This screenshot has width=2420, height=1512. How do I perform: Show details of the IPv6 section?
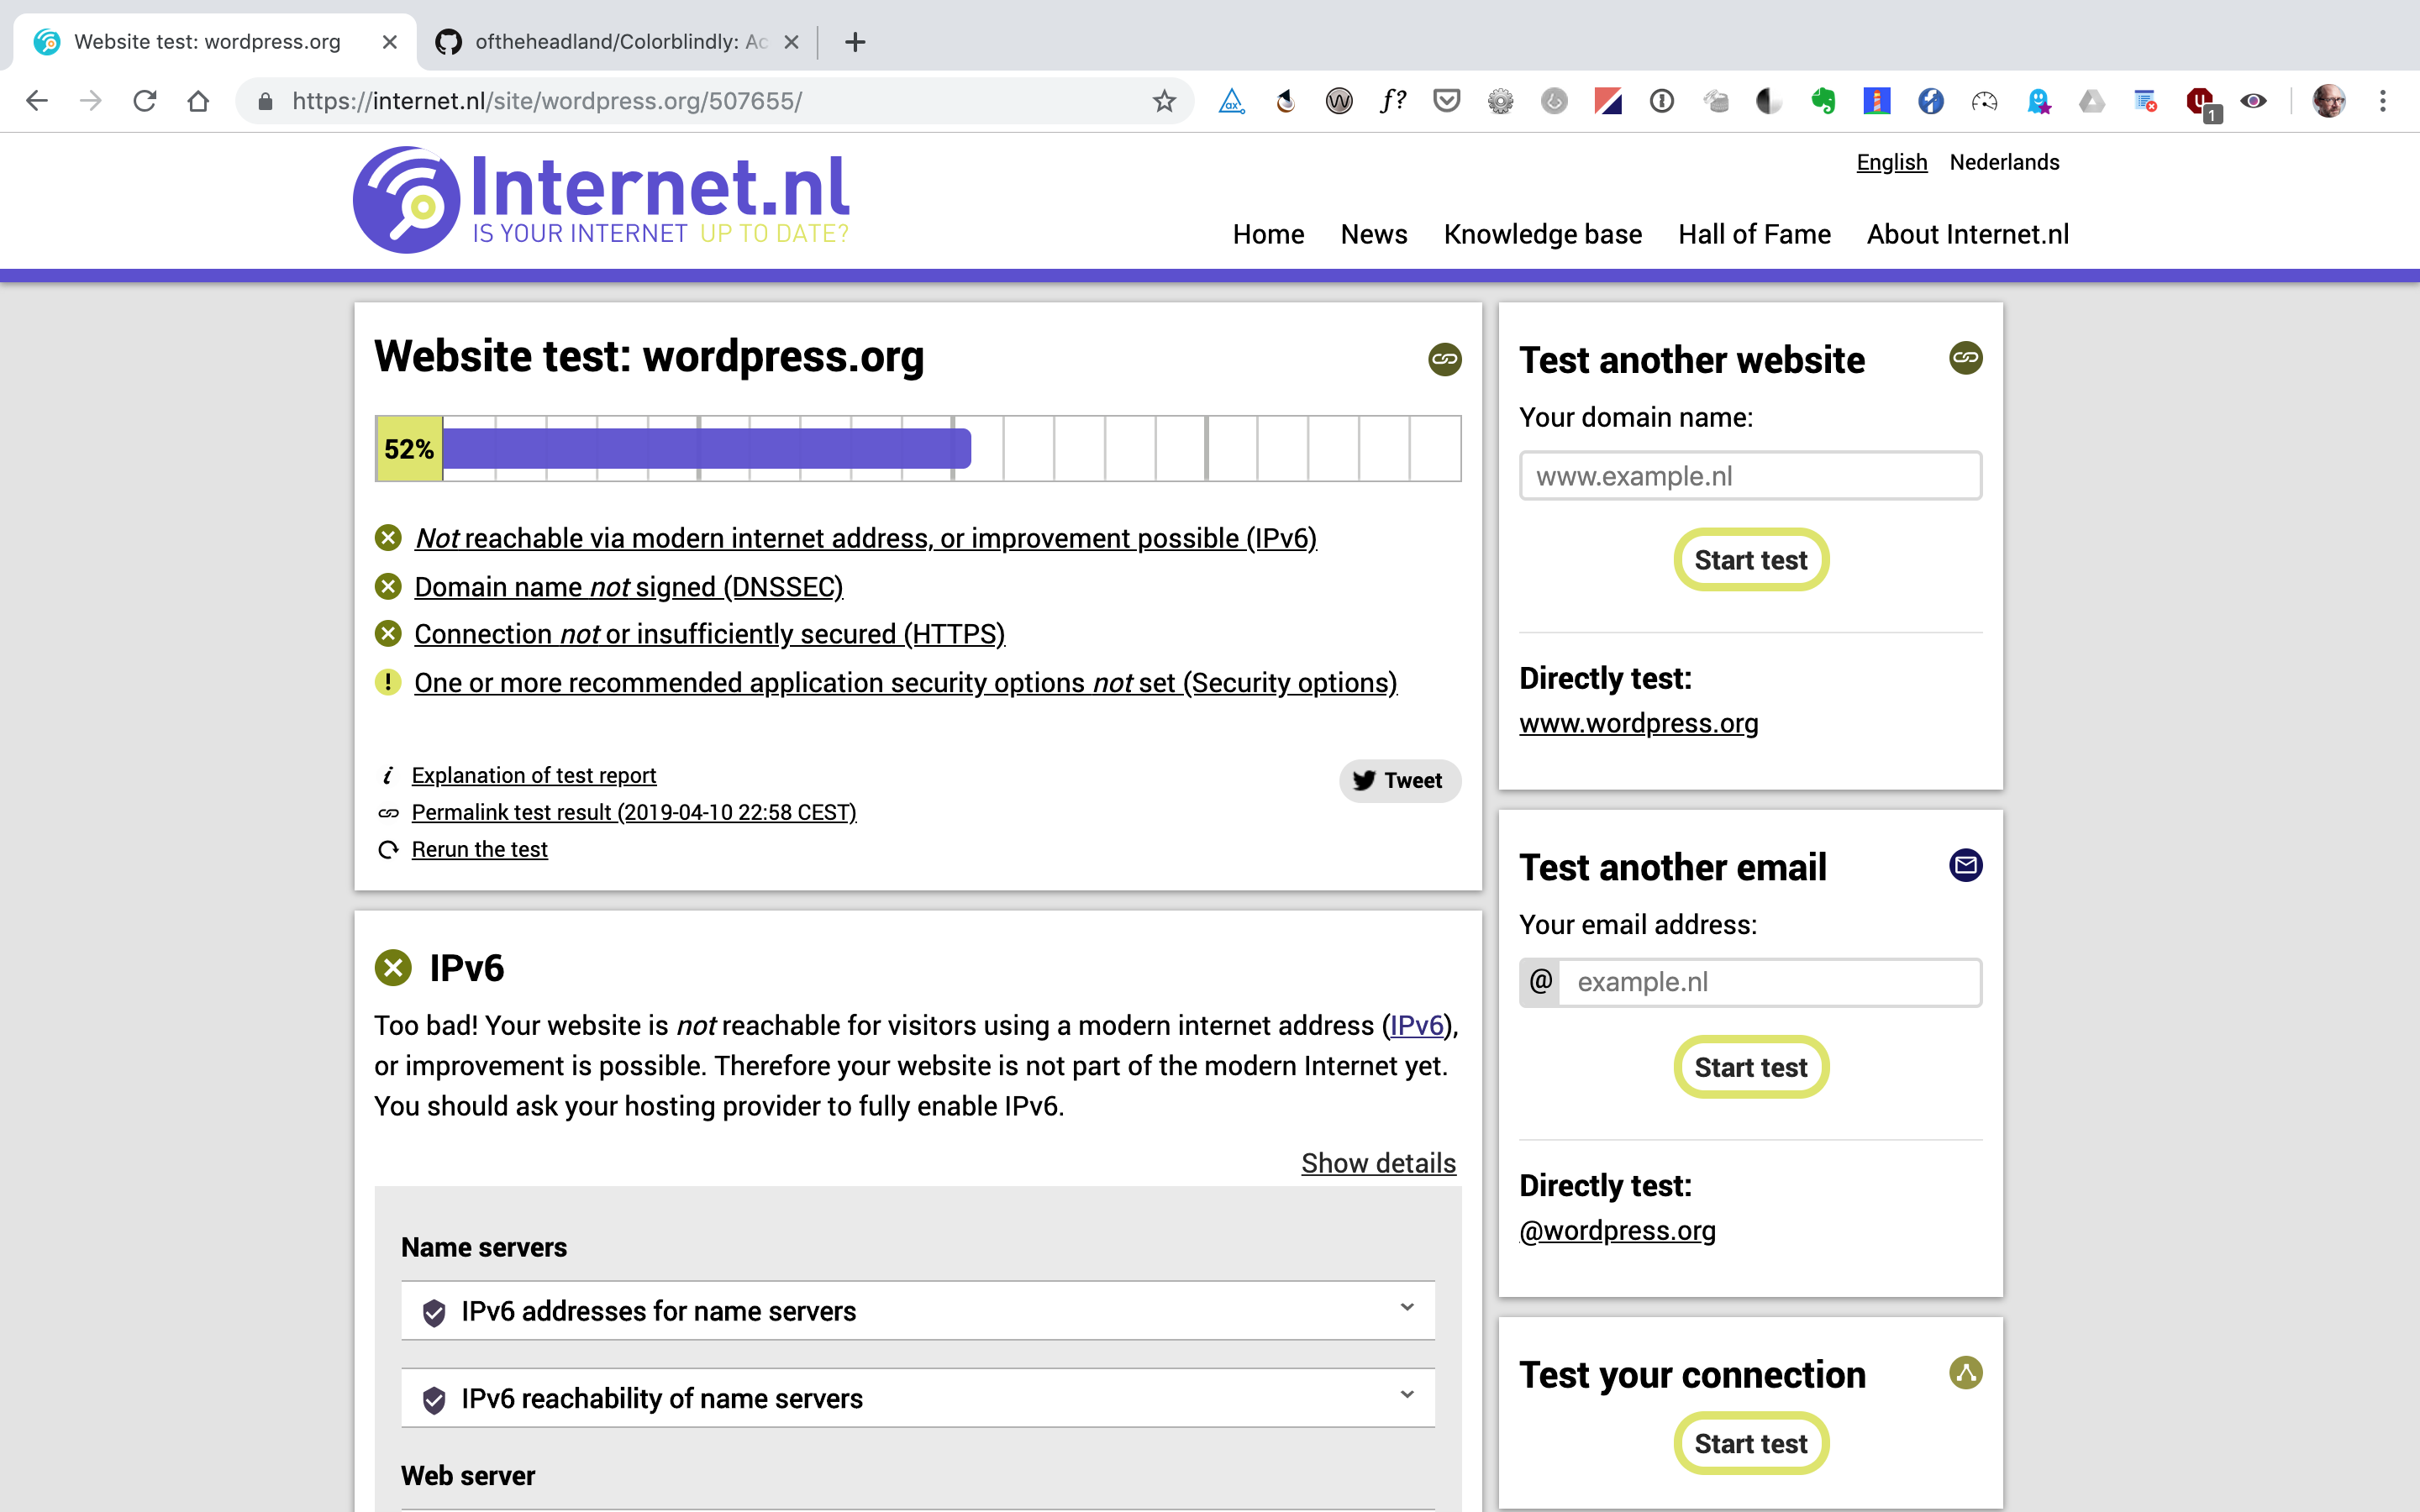[1378, 1163]
